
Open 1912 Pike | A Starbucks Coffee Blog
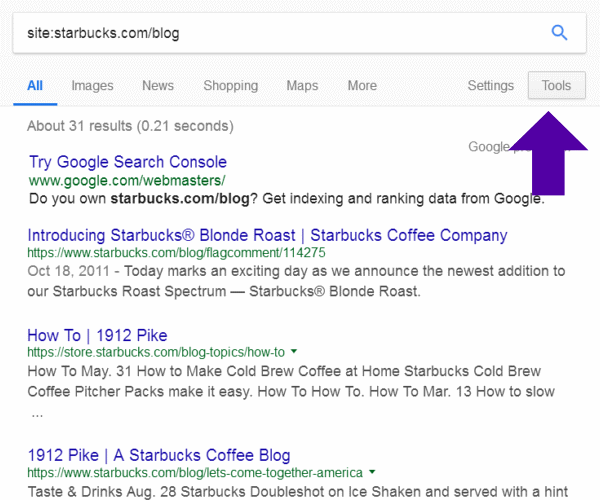pyautogui.click(x=158, y=455)
